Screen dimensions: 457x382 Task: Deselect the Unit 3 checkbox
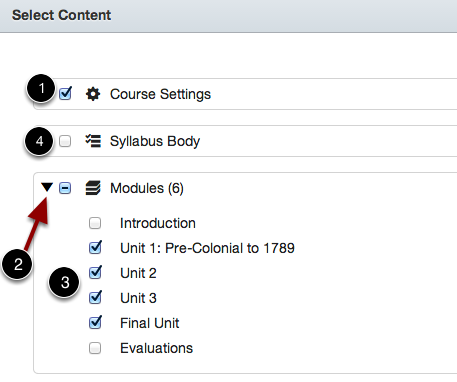click(x=96, y=297)
